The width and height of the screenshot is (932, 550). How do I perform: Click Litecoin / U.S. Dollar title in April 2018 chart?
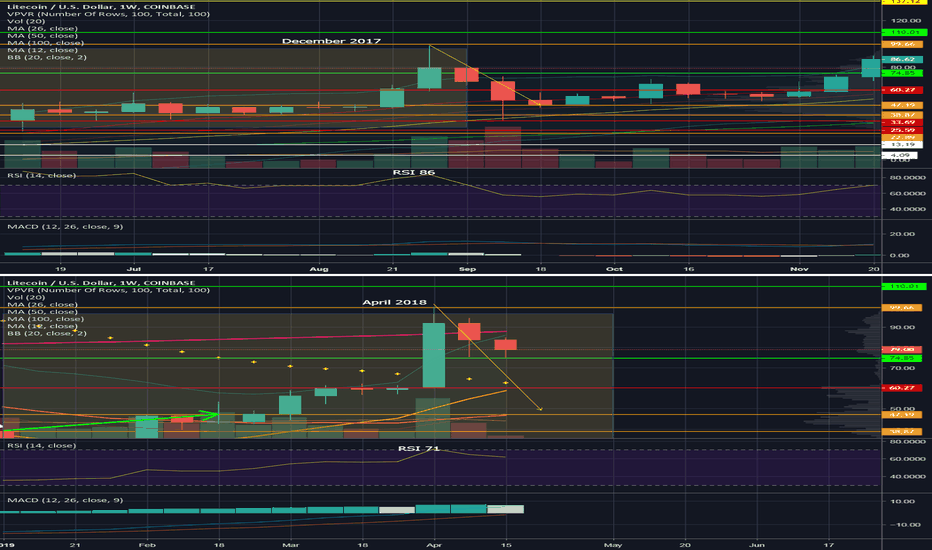click(x=101, y=283)
